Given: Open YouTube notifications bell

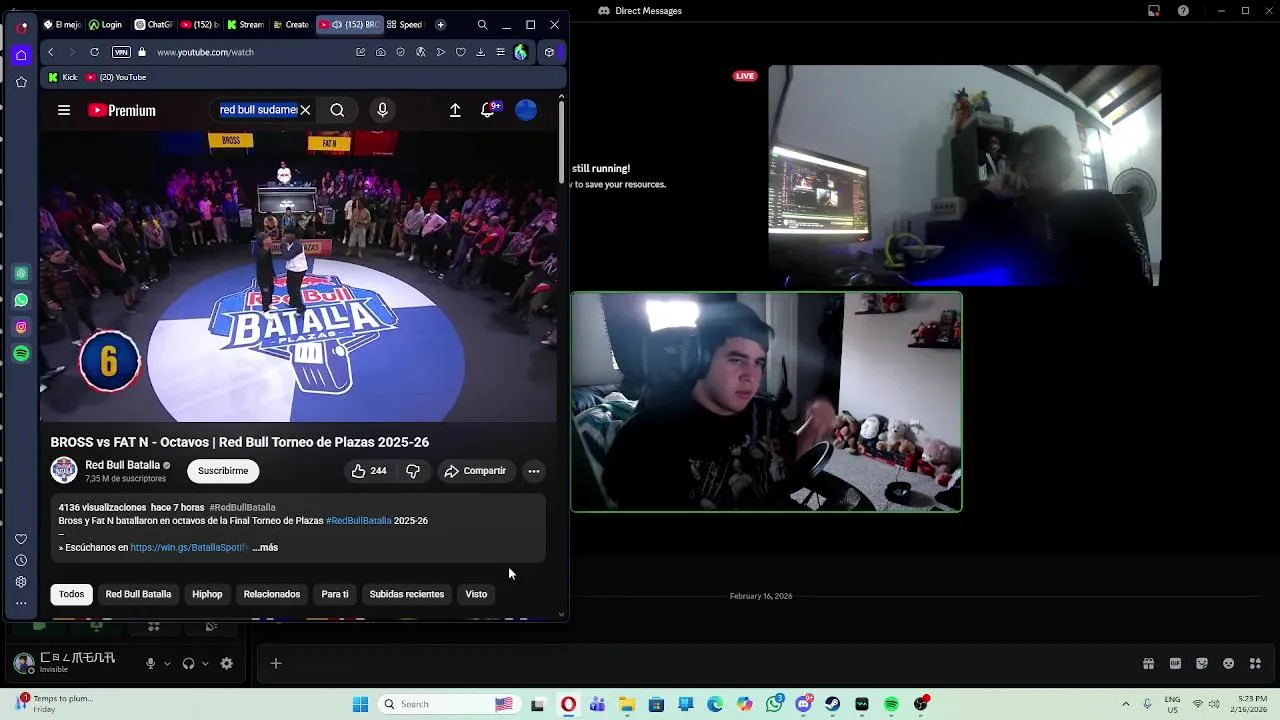Looking at the screenshot, I should coord(488,110).
